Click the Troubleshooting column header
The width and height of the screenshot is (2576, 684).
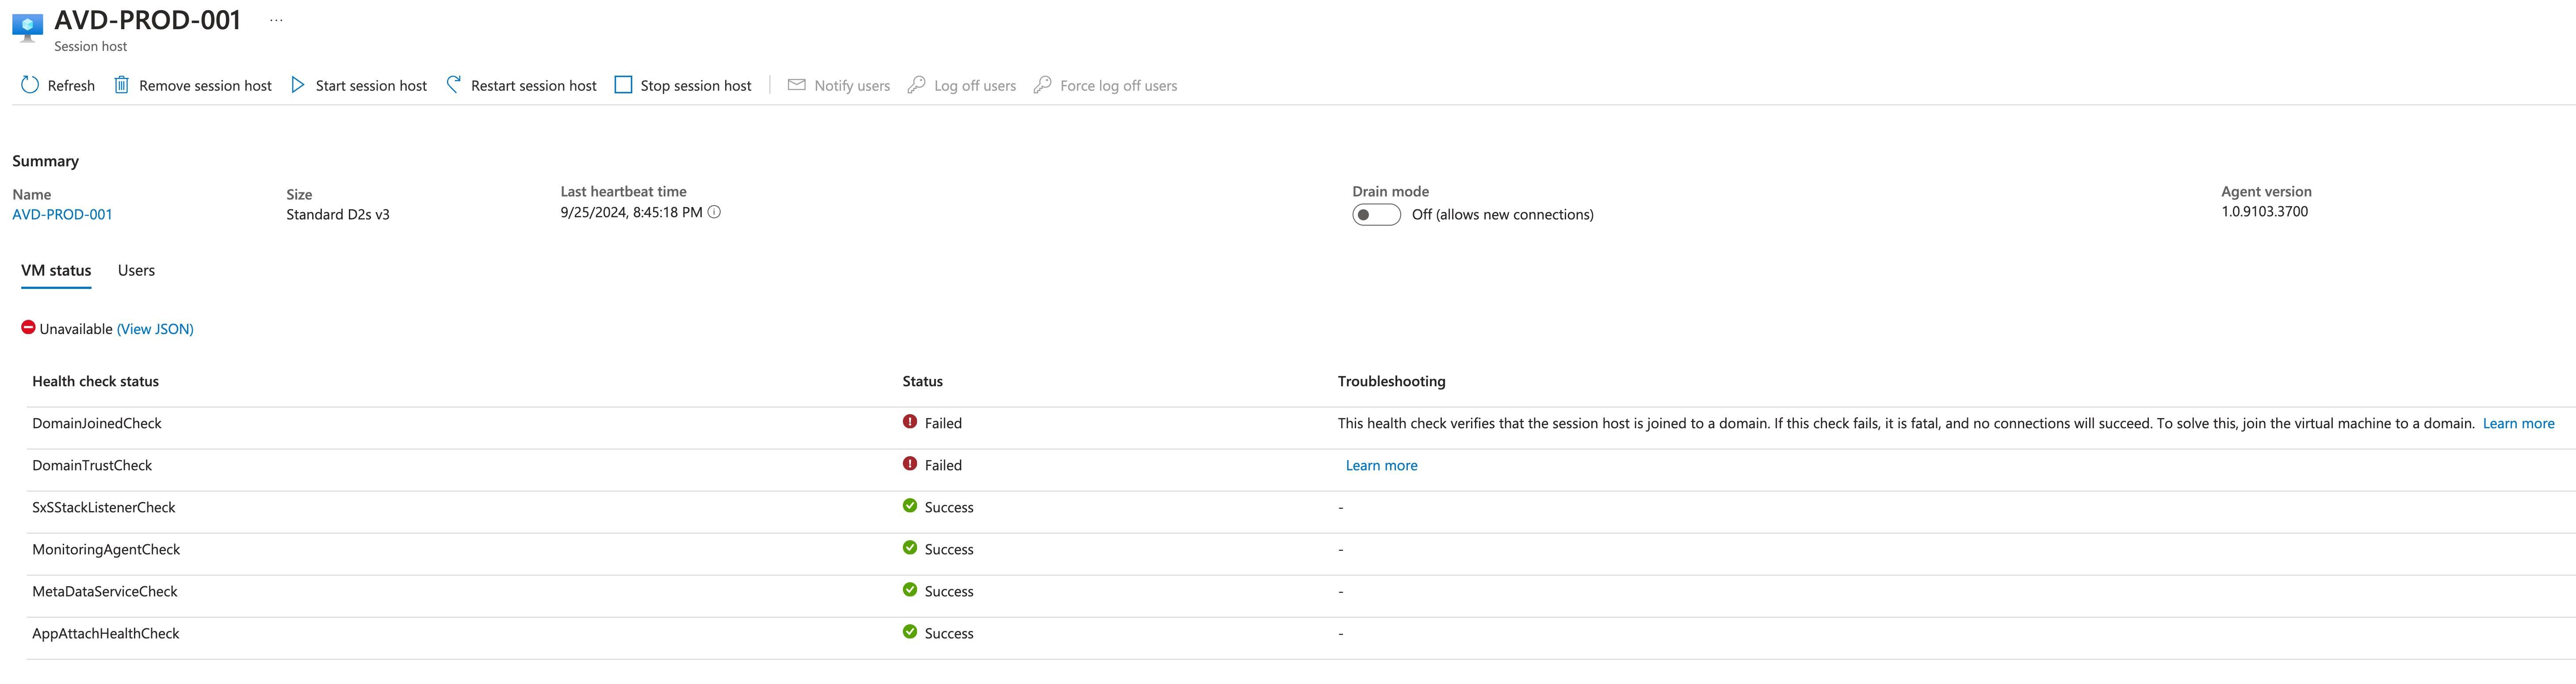(x=1391, y=381)
